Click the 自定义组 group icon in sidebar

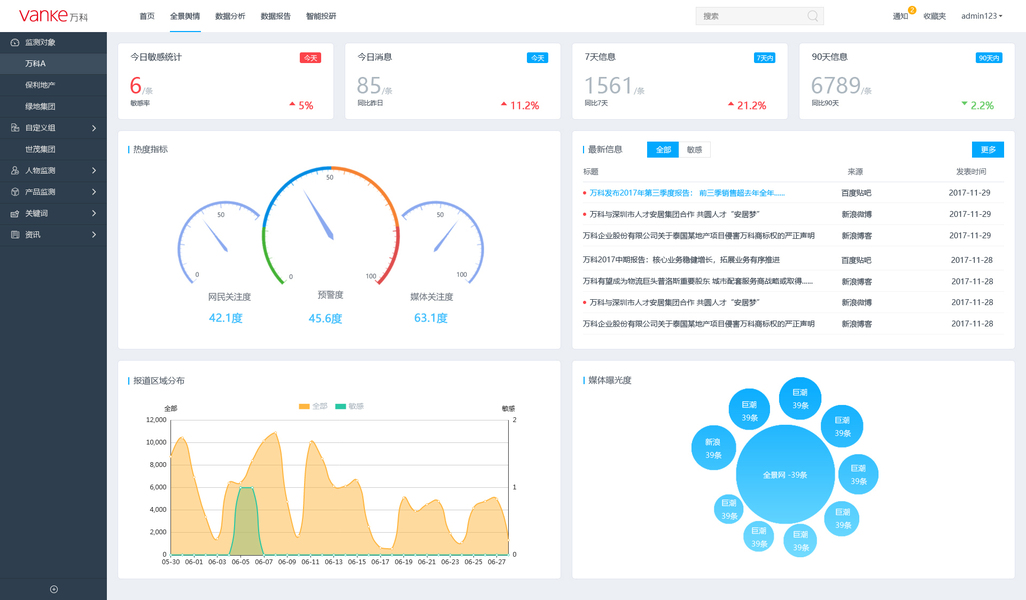pos(15,128)
